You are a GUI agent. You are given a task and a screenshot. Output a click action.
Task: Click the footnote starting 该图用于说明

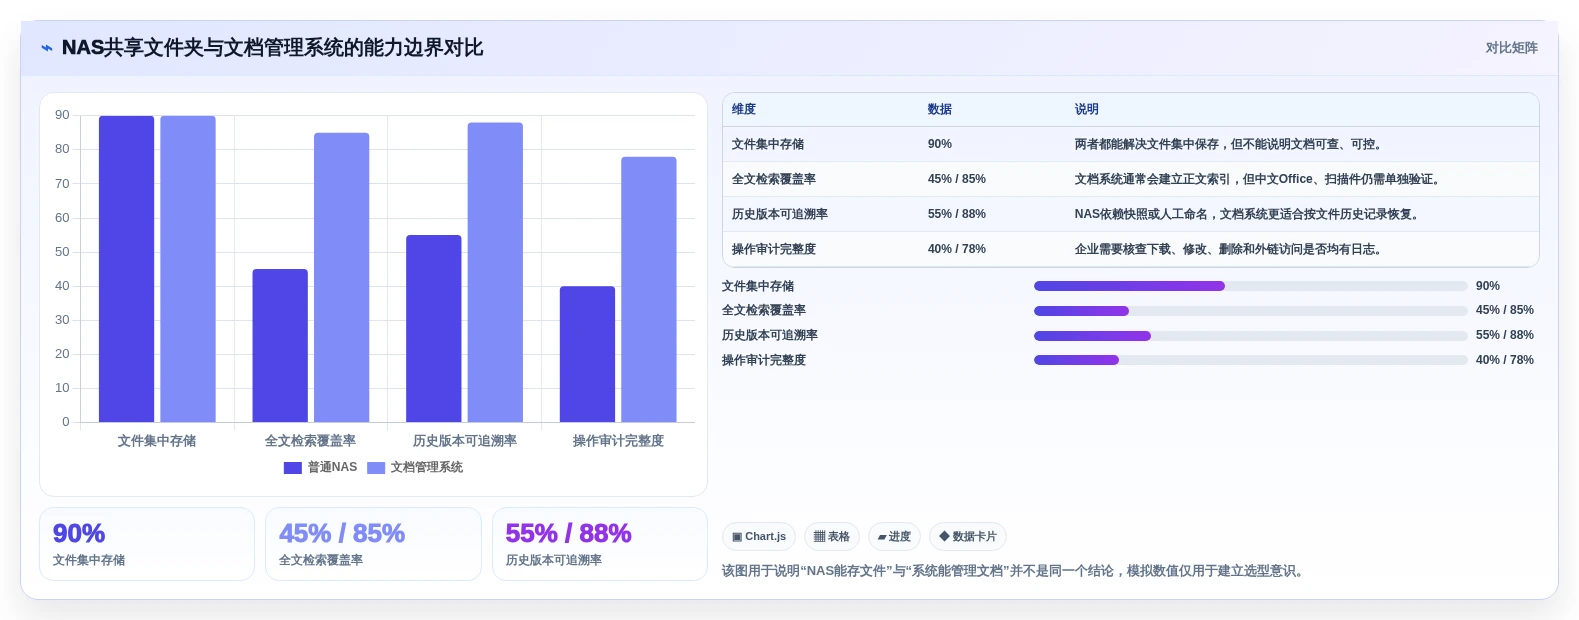(x=1015, y=572)
